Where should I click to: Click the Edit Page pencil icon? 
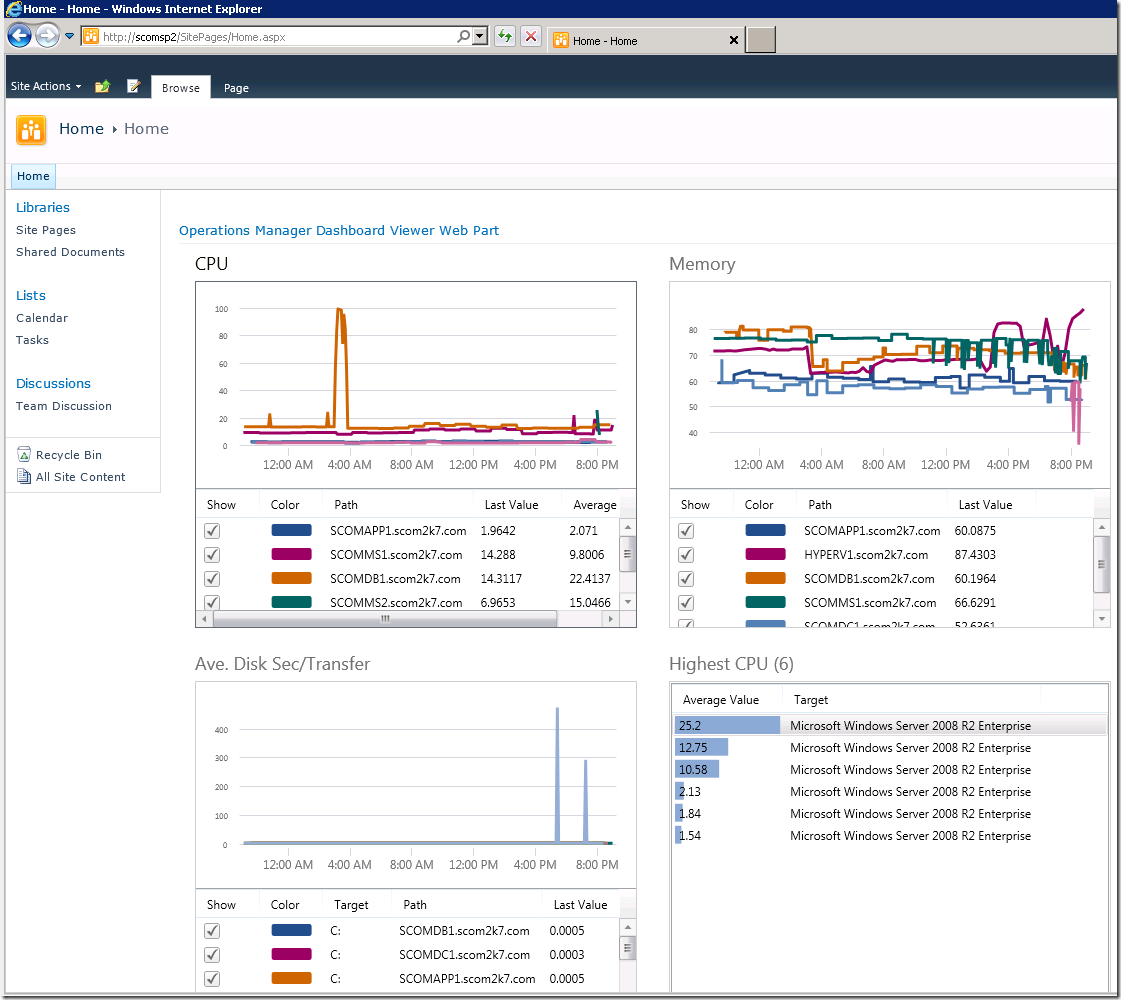point(133,86)
